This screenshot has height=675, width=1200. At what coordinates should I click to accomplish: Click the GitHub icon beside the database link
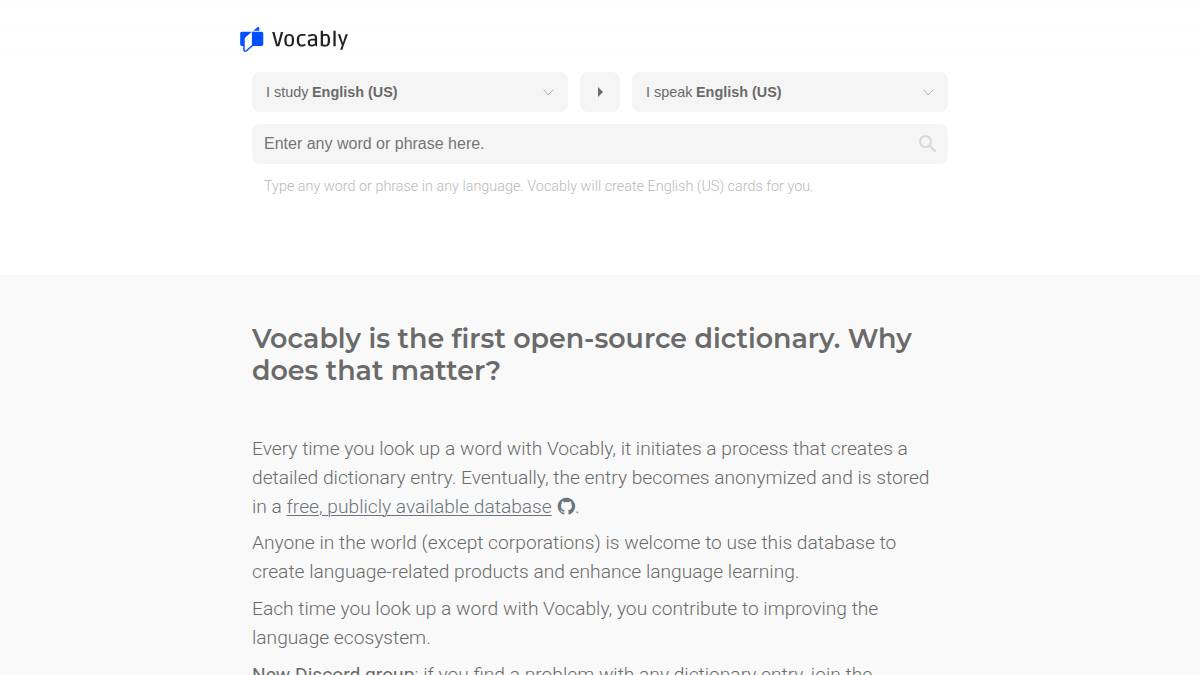(x=566, y=506)
